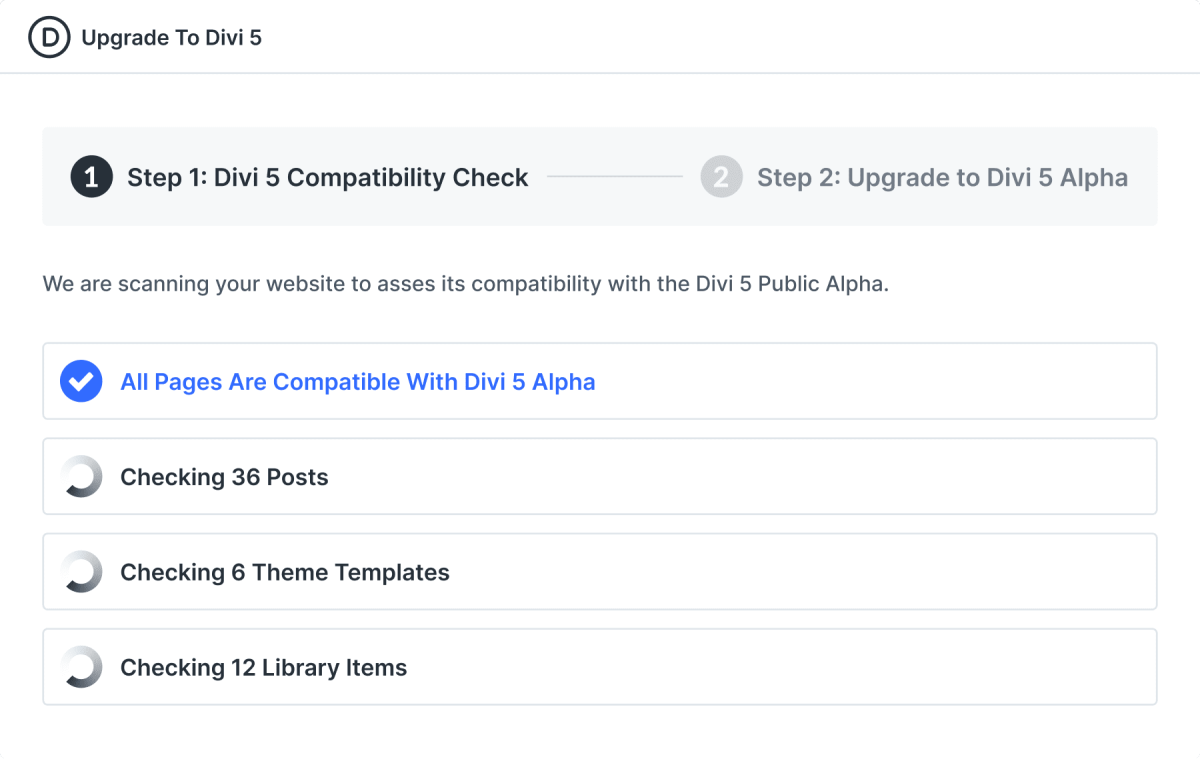Click the Checking 12 Library Items card
Screen dimensions: 1200x759
coord(600,667)
